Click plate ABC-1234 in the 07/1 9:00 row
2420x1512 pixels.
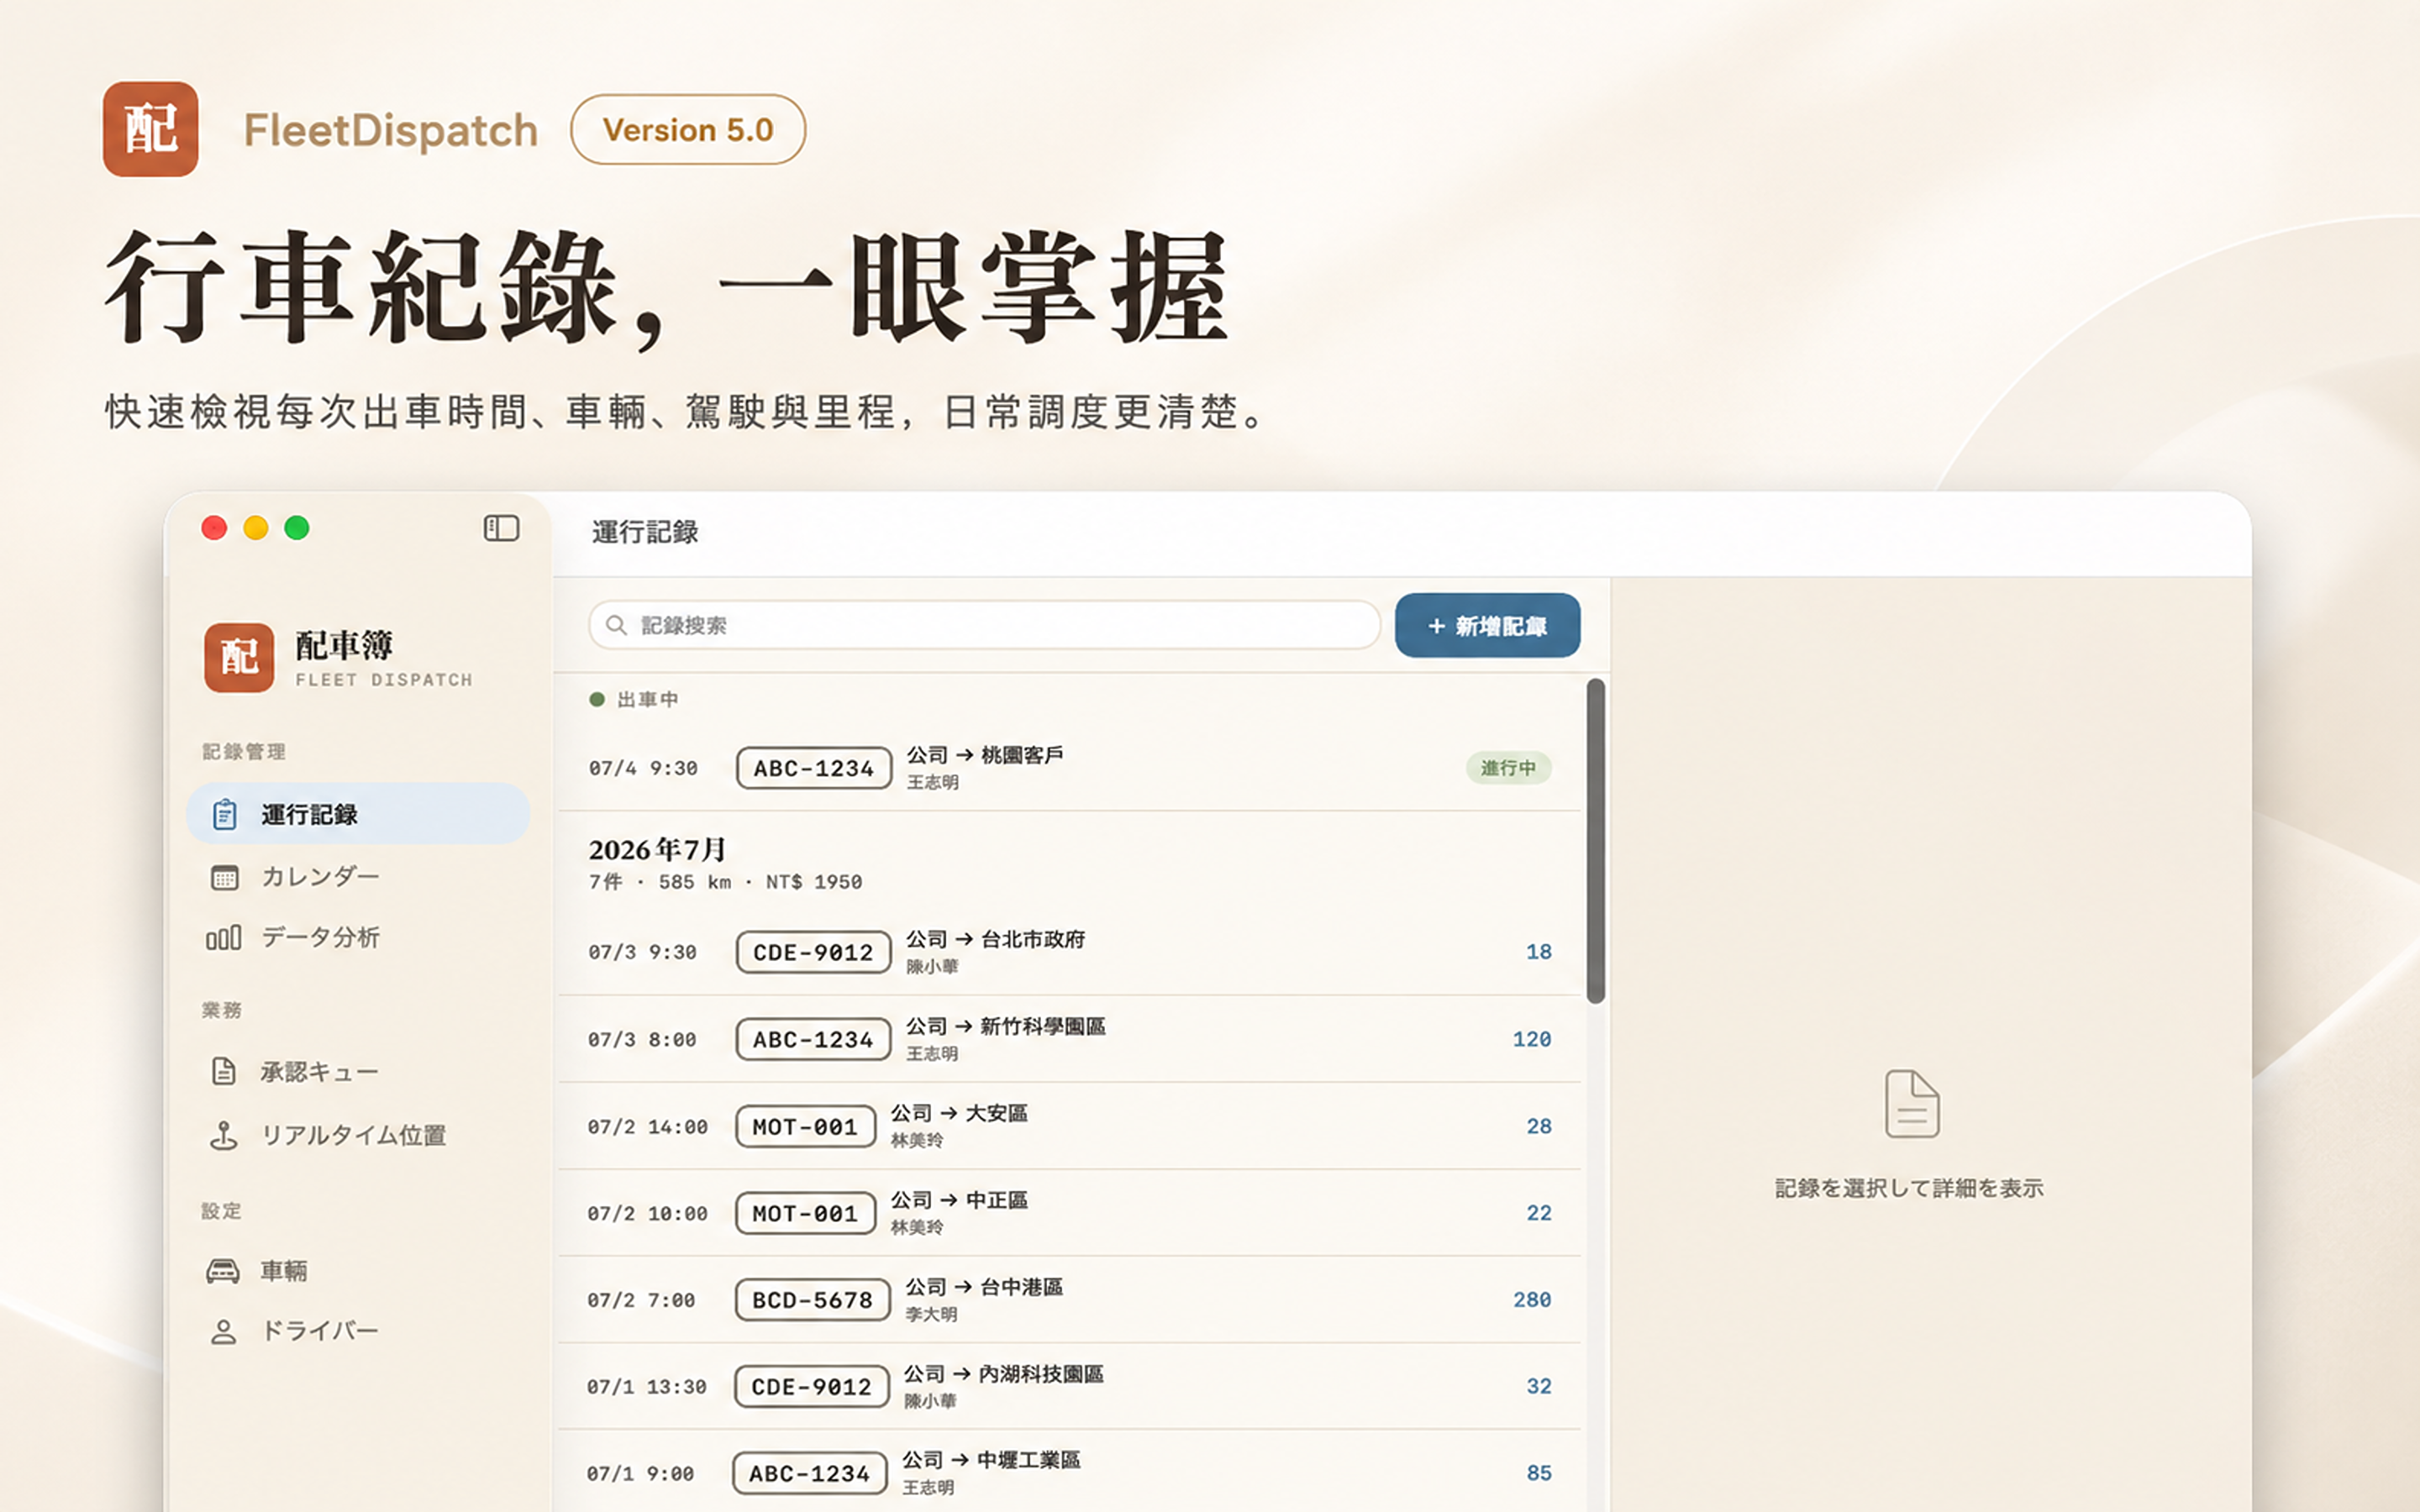click(809, 1473)
